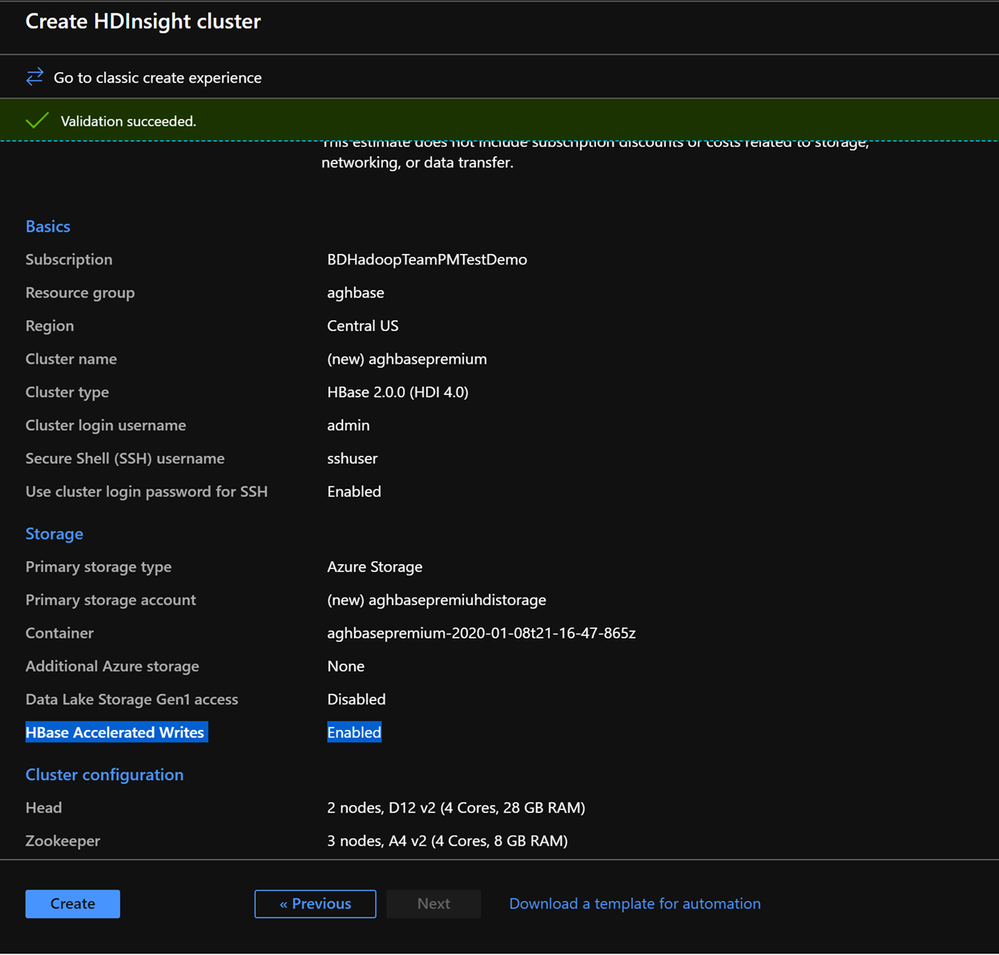The image size is (999, 955).
Task: Click the Zookeeper node label
Action: click(x=63, y=840)
